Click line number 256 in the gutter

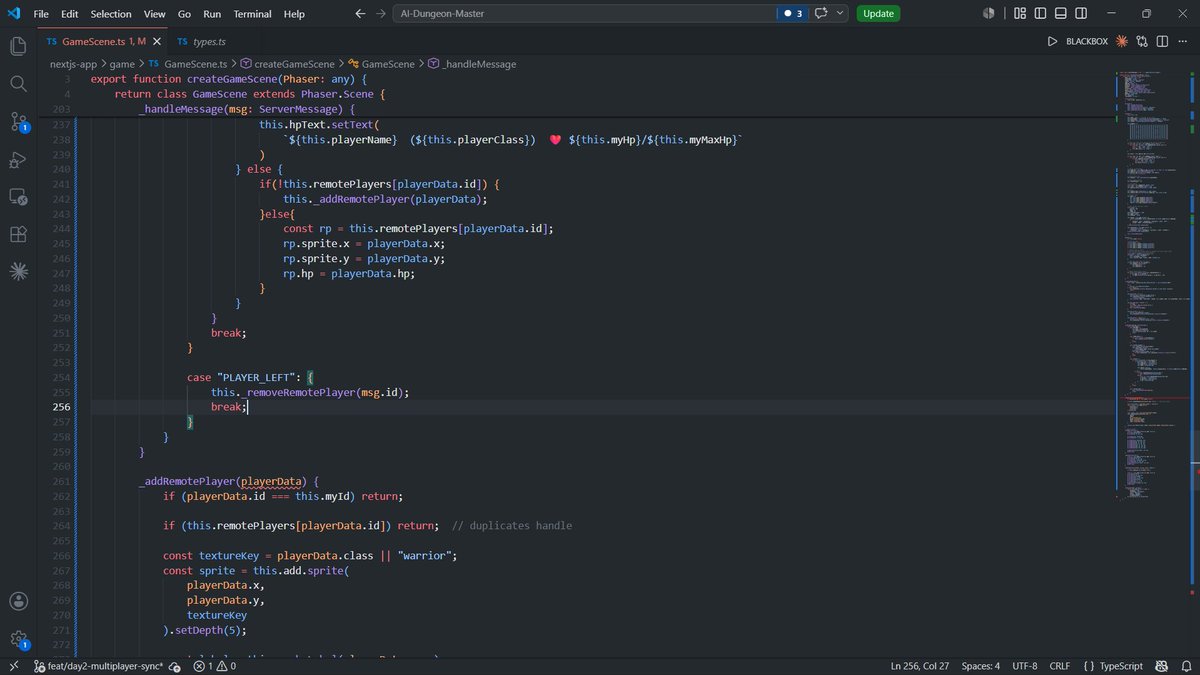(x=61, y=407)
